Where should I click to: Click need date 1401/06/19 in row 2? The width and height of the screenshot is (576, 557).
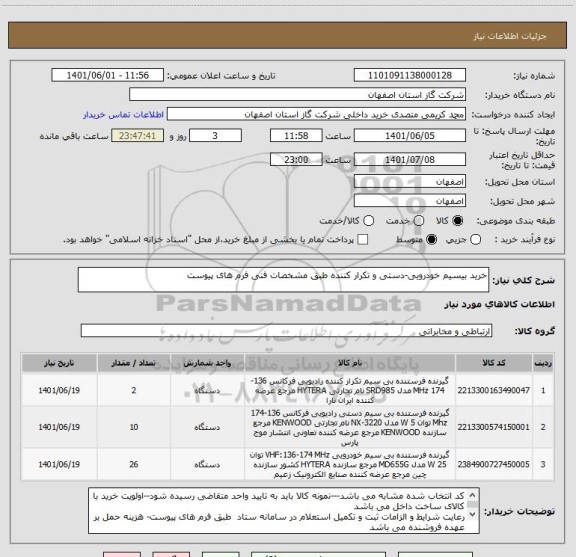pyautogui.click(x=59, y=427)
